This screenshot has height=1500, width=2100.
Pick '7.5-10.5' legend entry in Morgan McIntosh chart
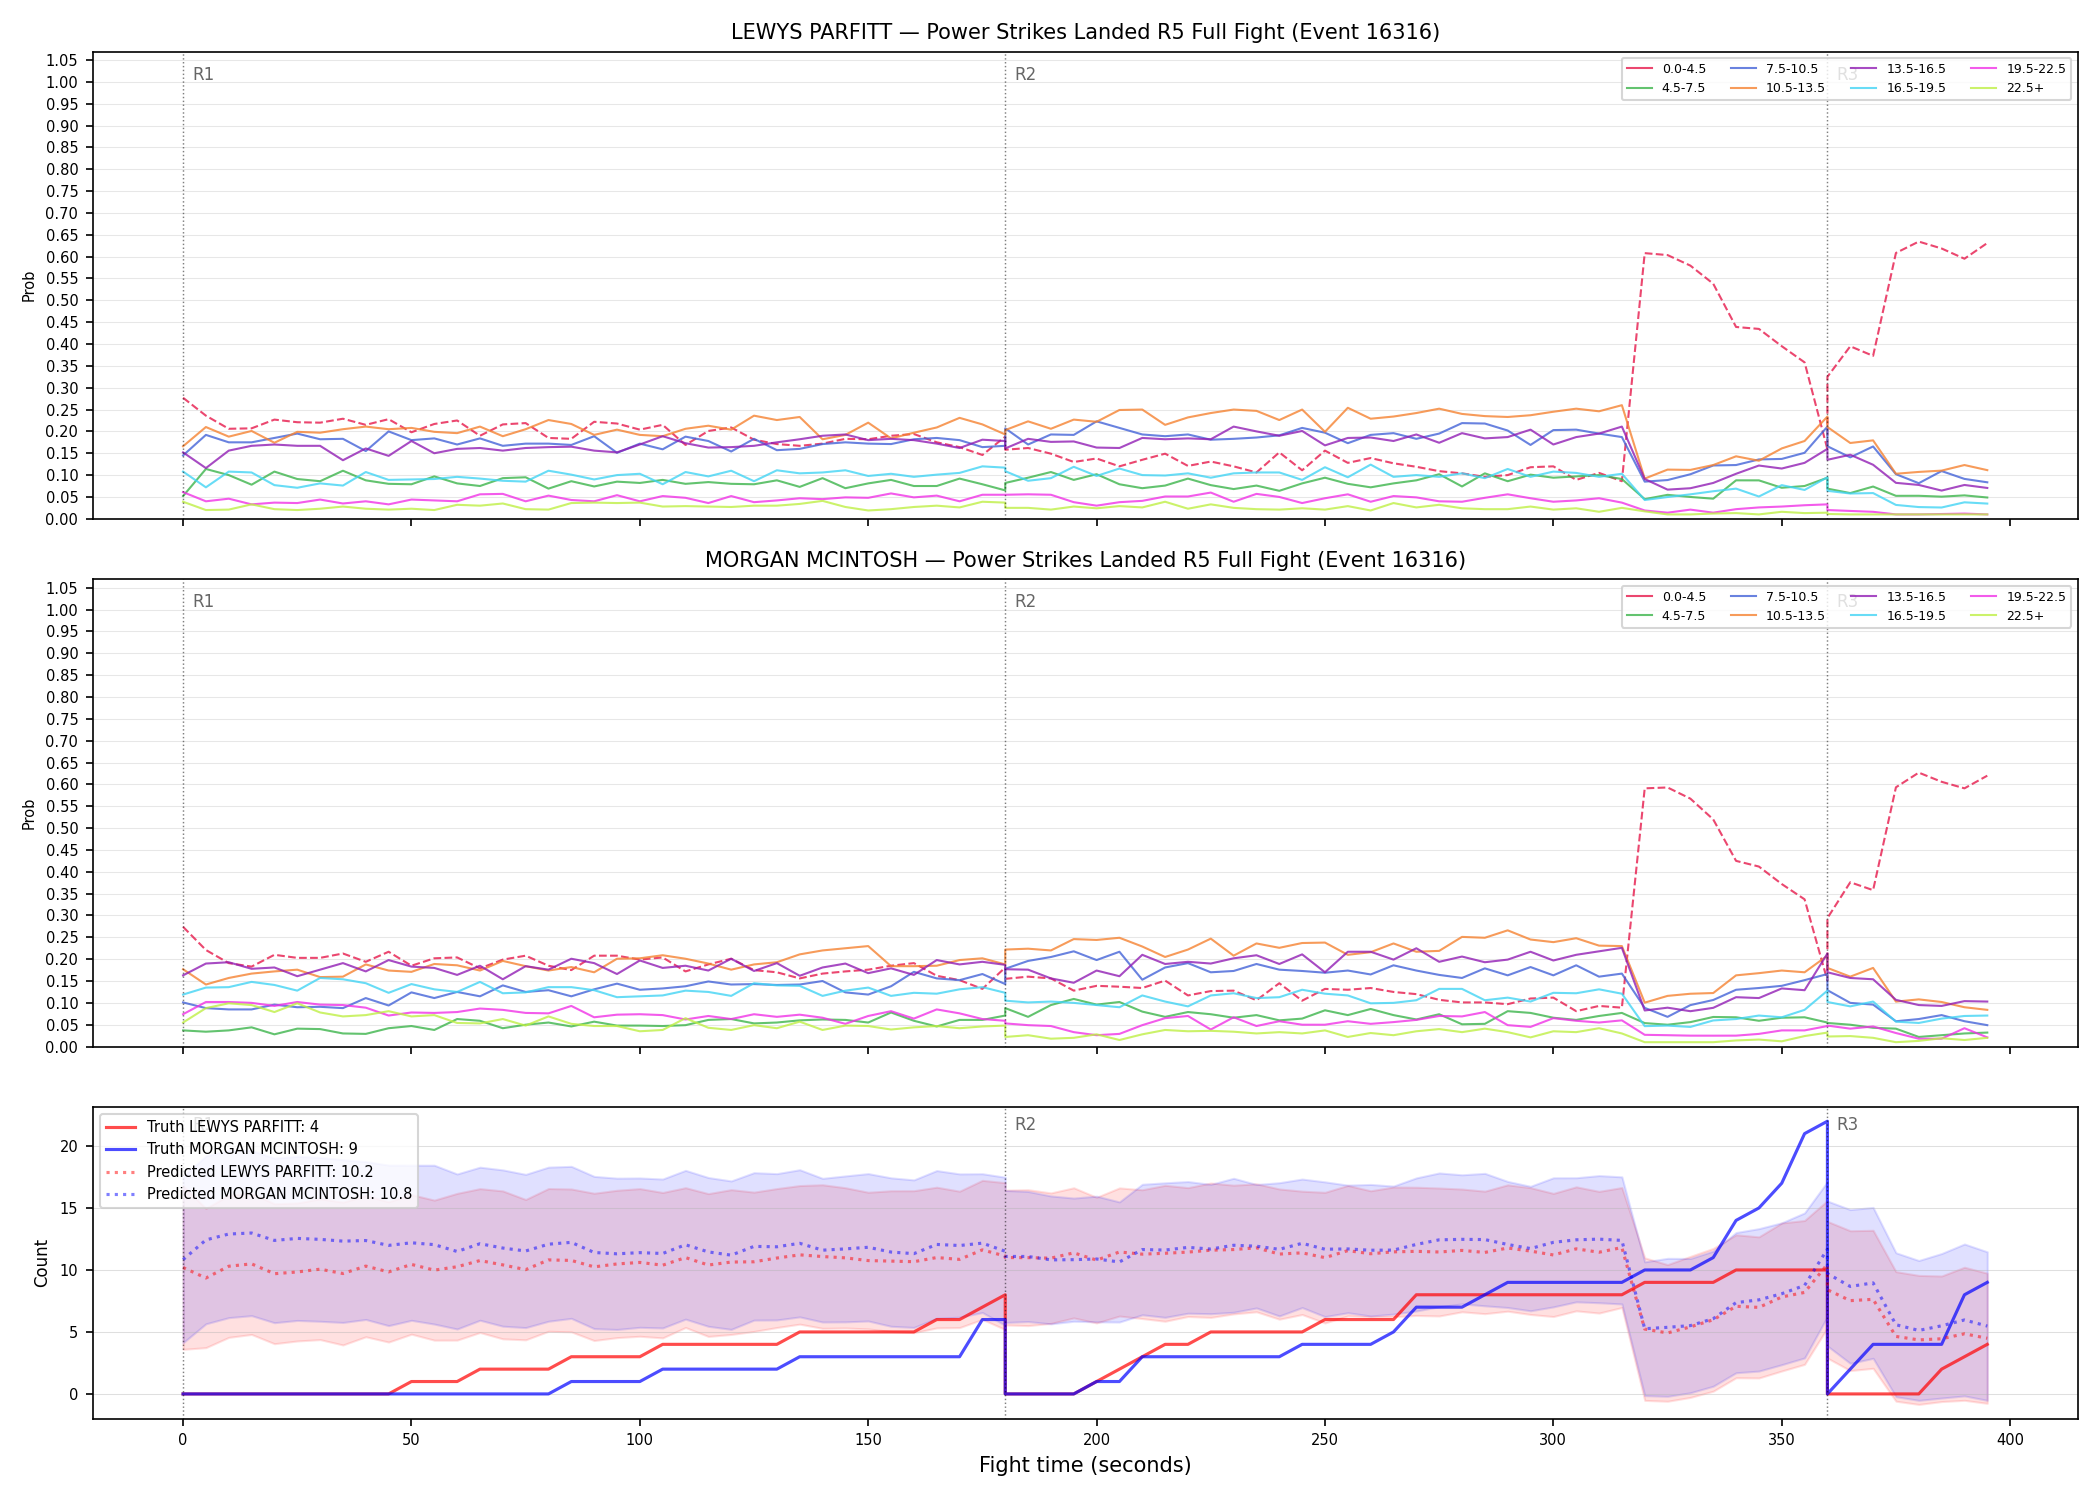point(1774,597)
